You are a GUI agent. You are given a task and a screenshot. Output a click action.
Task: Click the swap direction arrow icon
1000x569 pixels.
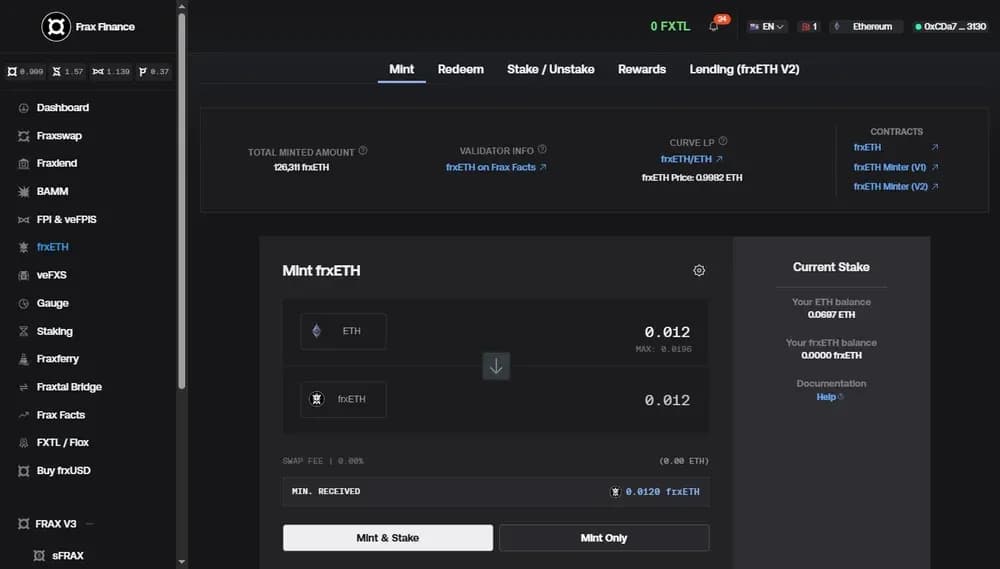click(x=496, y=366)
